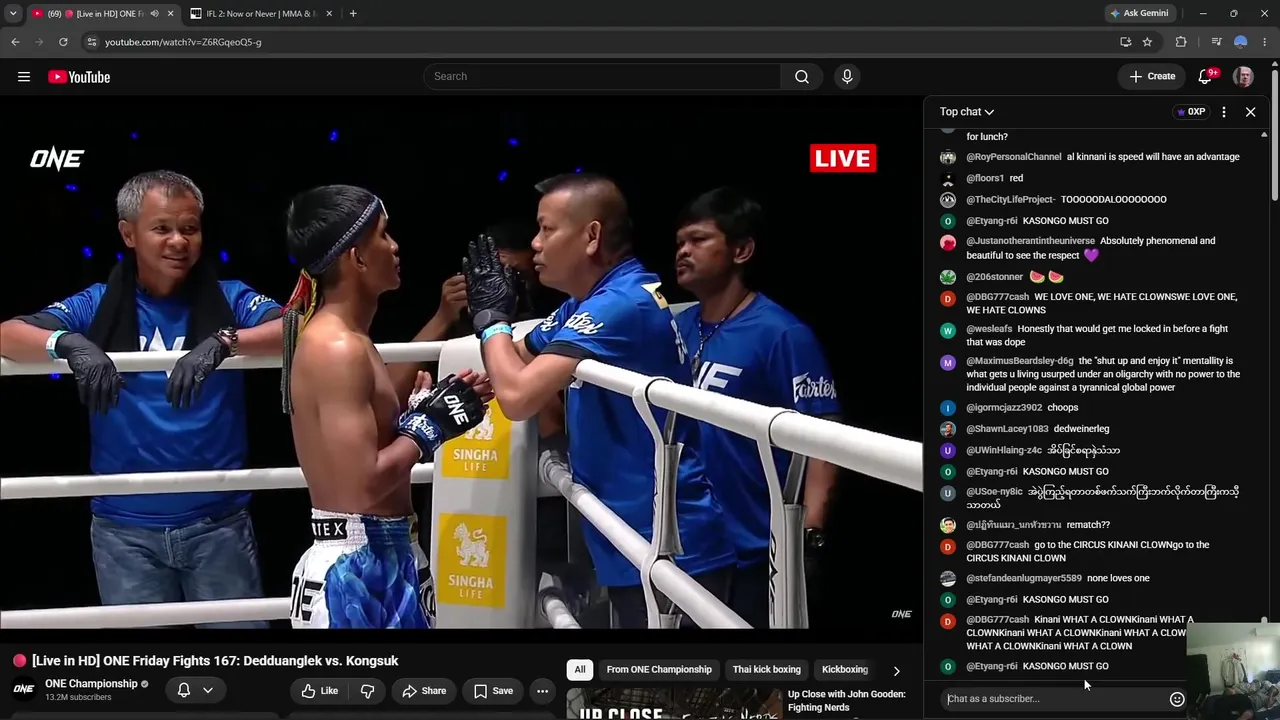Expand the Top chat mode dropdown

pos(966,112)
